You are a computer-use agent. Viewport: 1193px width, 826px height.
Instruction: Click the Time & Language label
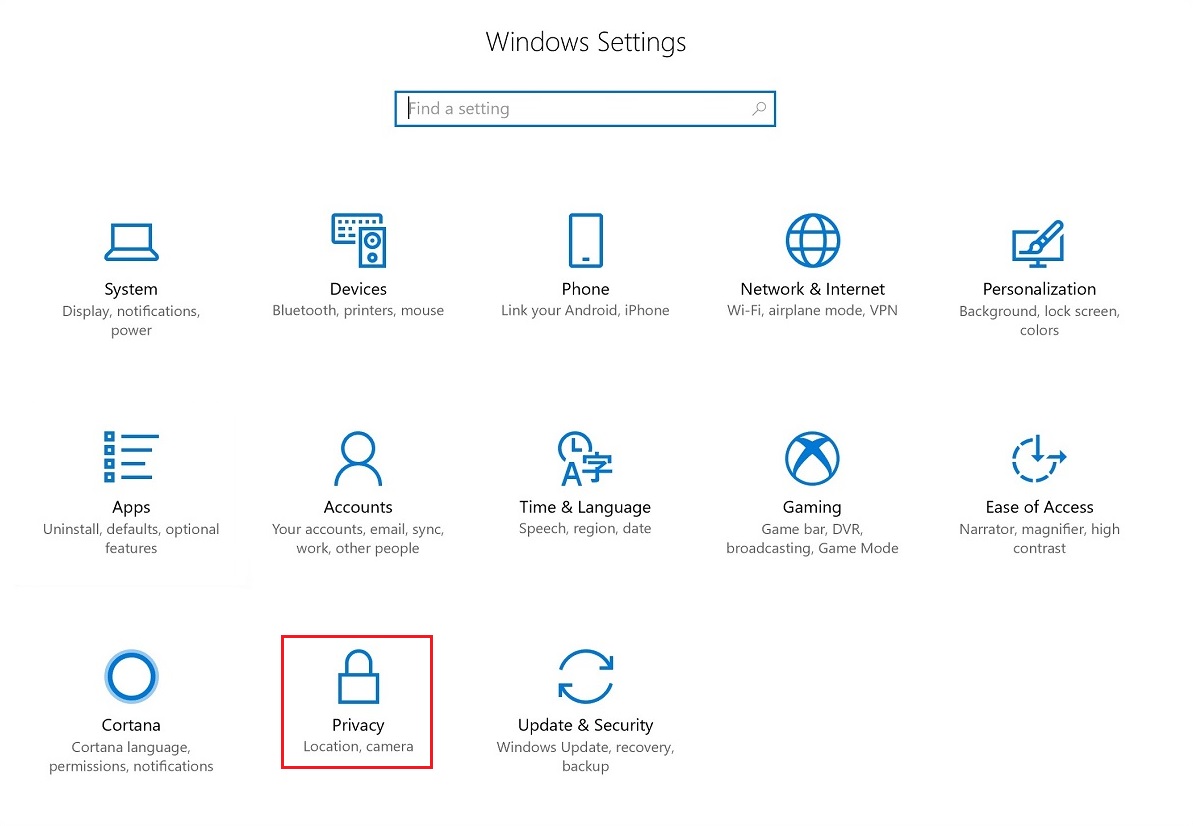click(x=585, y=507)
